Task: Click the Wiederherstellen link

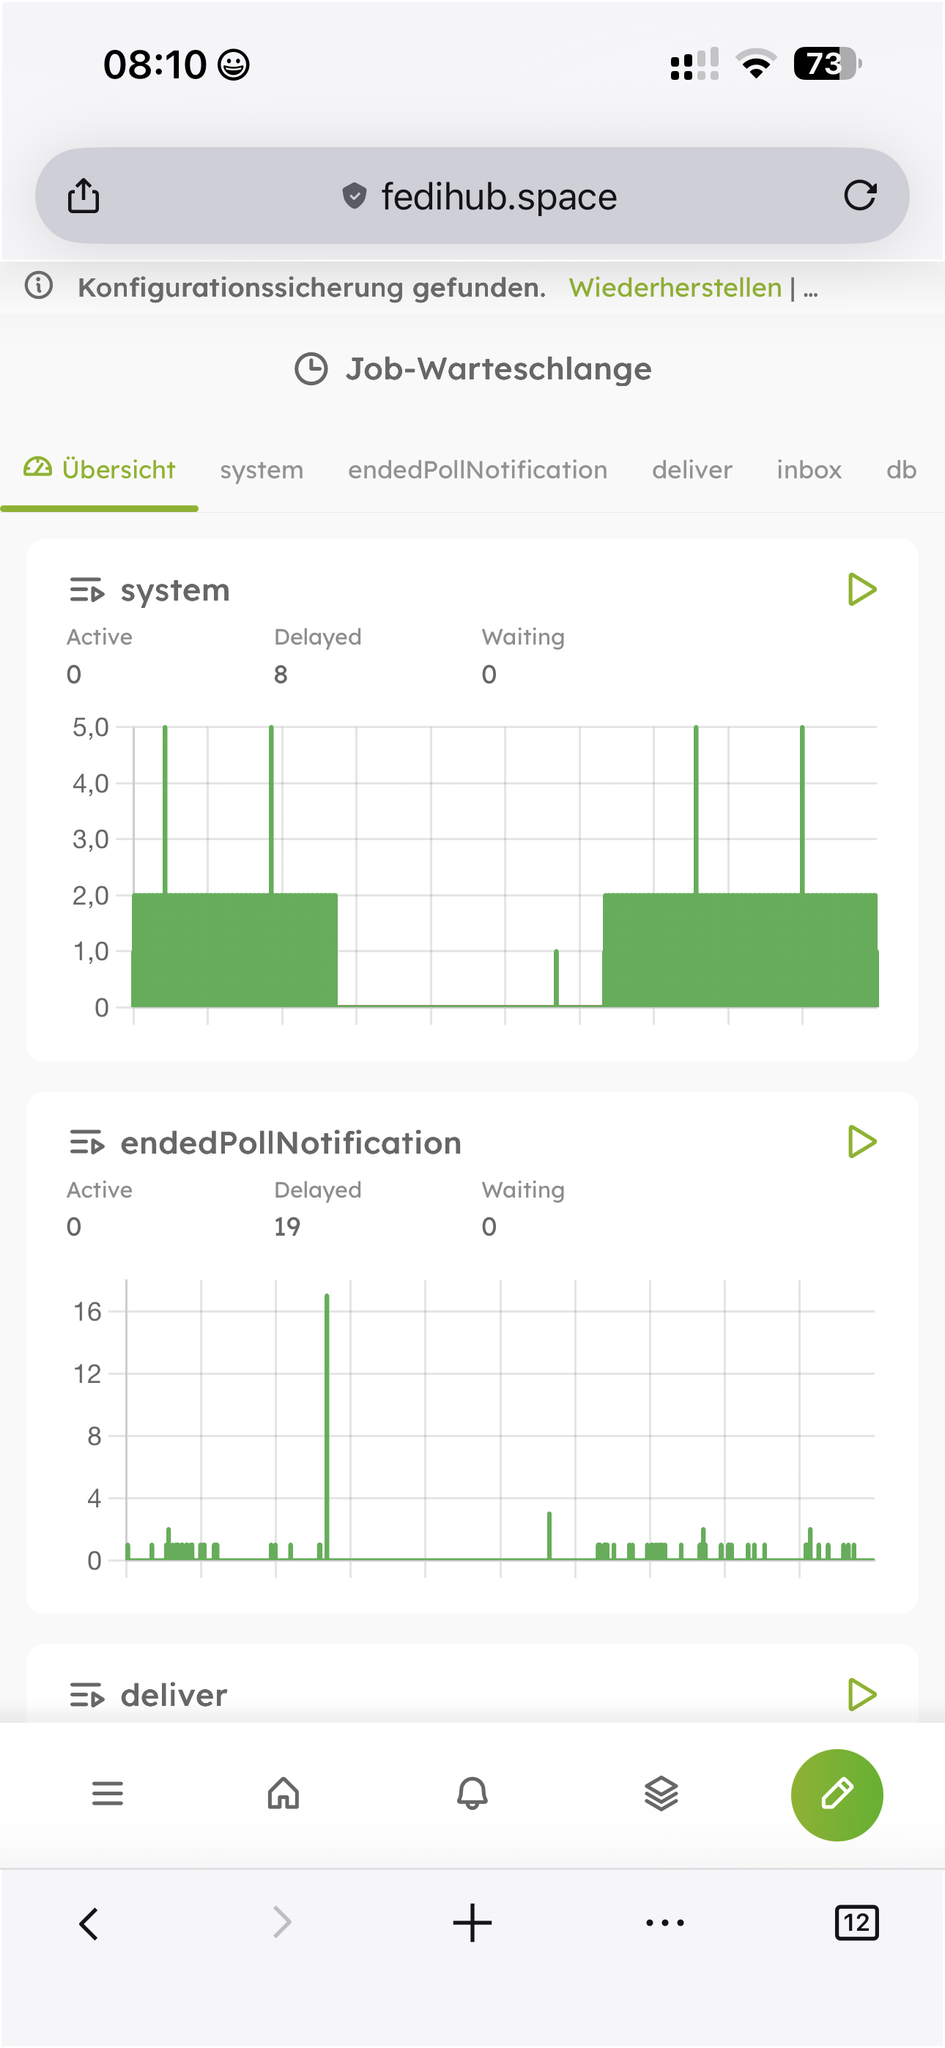Action: 675,288
